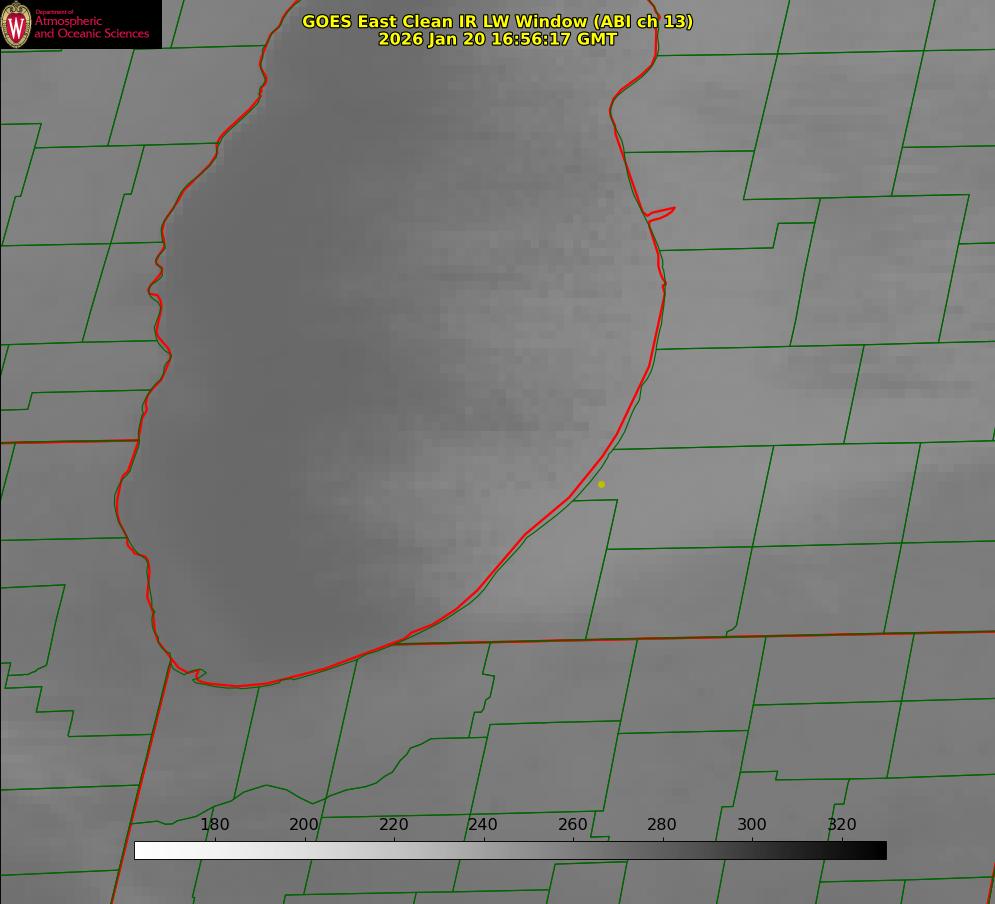The width and height of the screenshot is (995, 904).
Task: Click the University of Wisconsin crest logo
Action: (x=16, y=25)
